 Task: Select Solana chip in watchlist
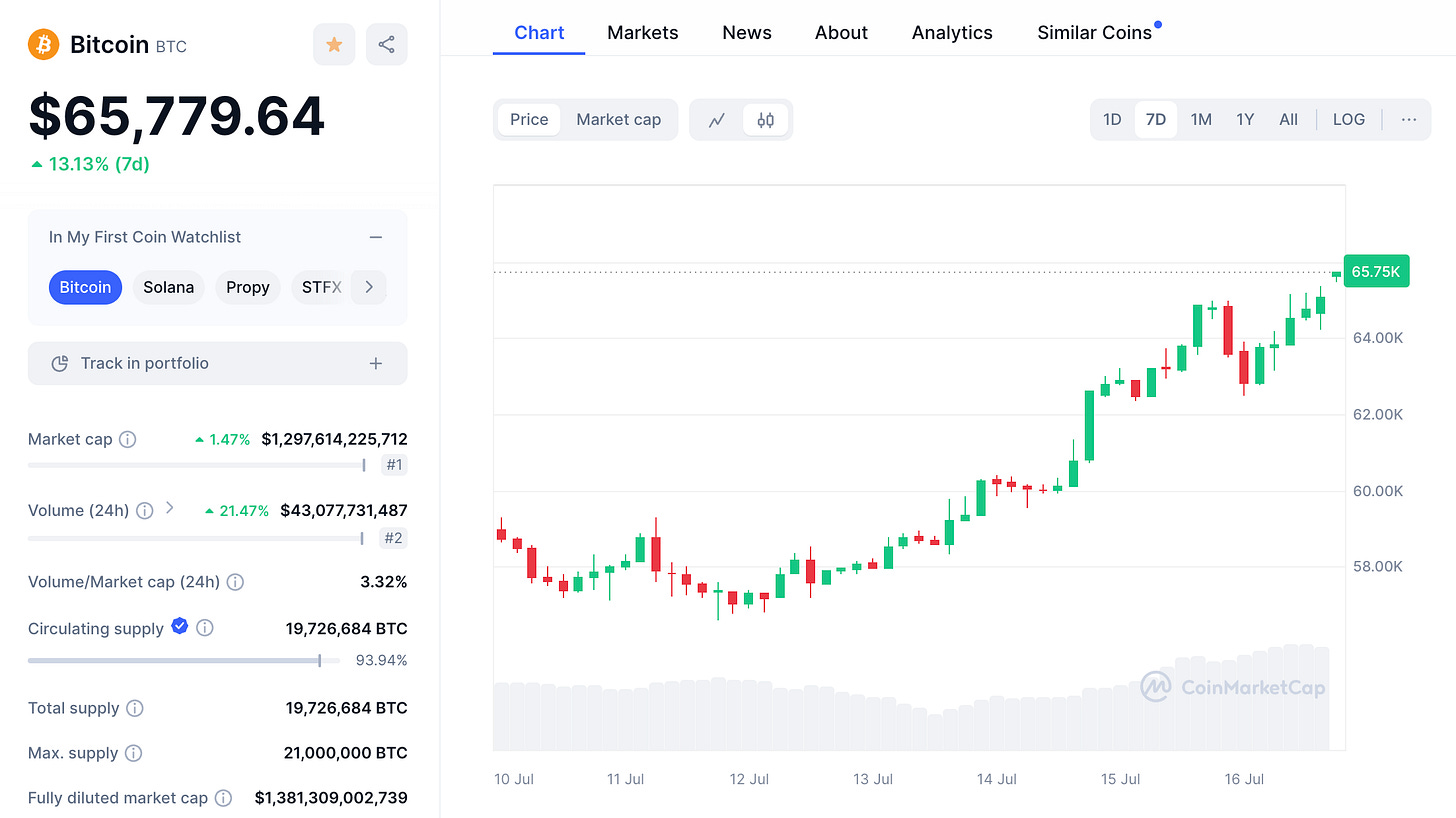click(x=168, y=287)
